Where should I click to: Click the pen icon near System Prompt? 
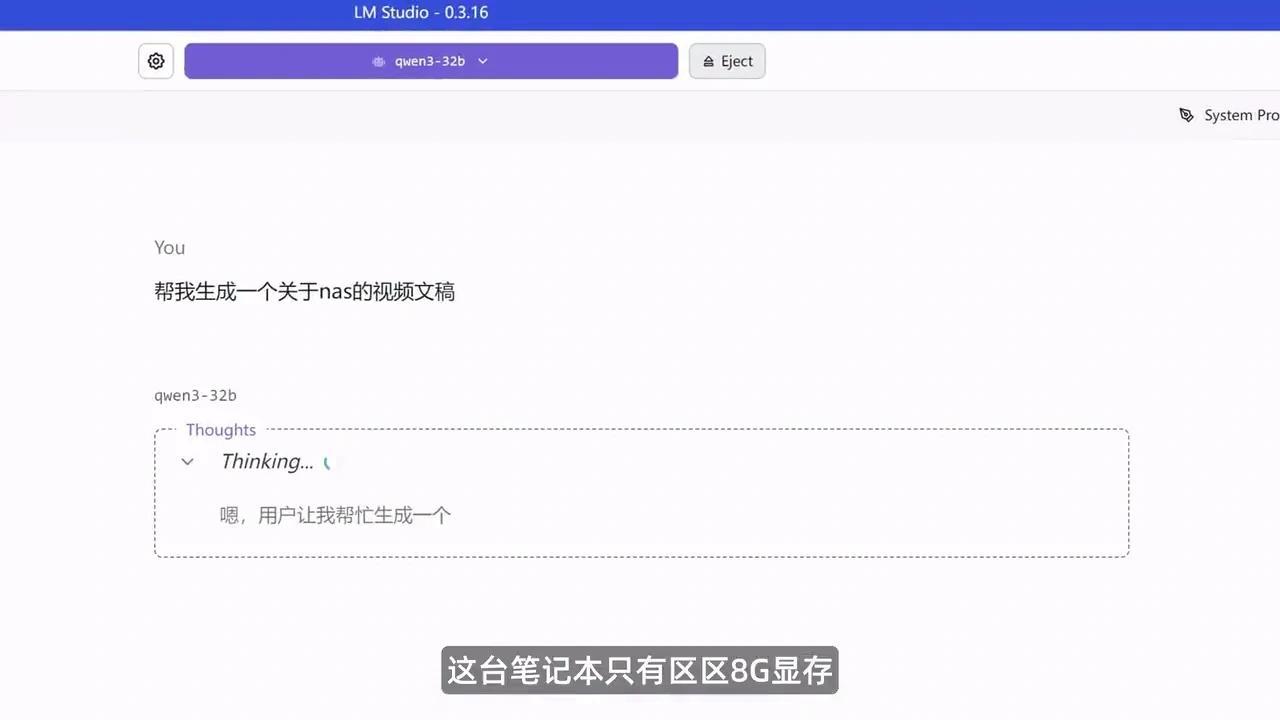click(x=1186, y=115)
